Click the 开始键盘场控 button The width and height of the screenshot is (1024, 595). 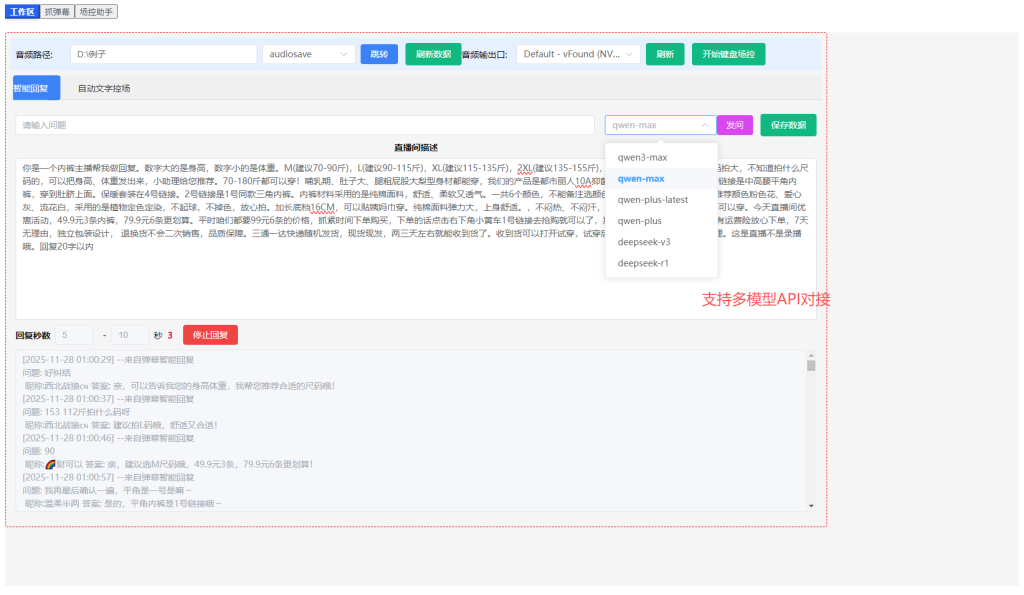click(728, 54)
